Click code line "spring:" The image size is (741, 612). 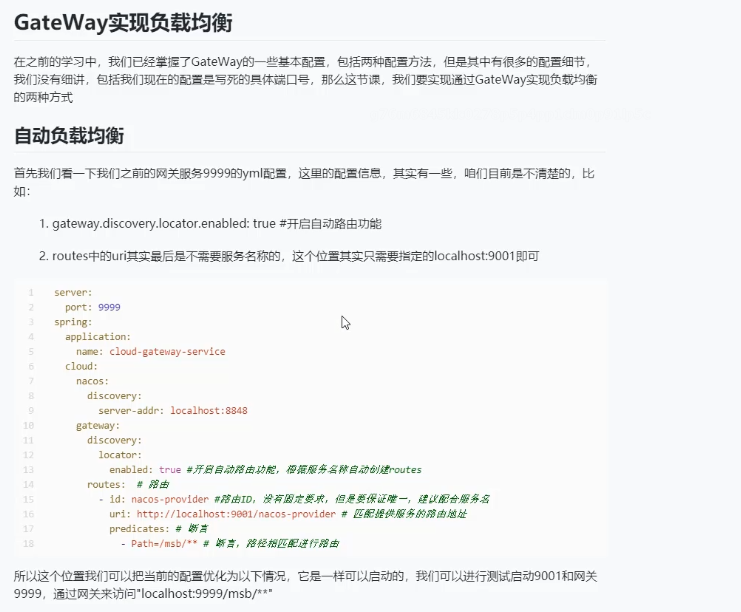[x=73, y=322]
